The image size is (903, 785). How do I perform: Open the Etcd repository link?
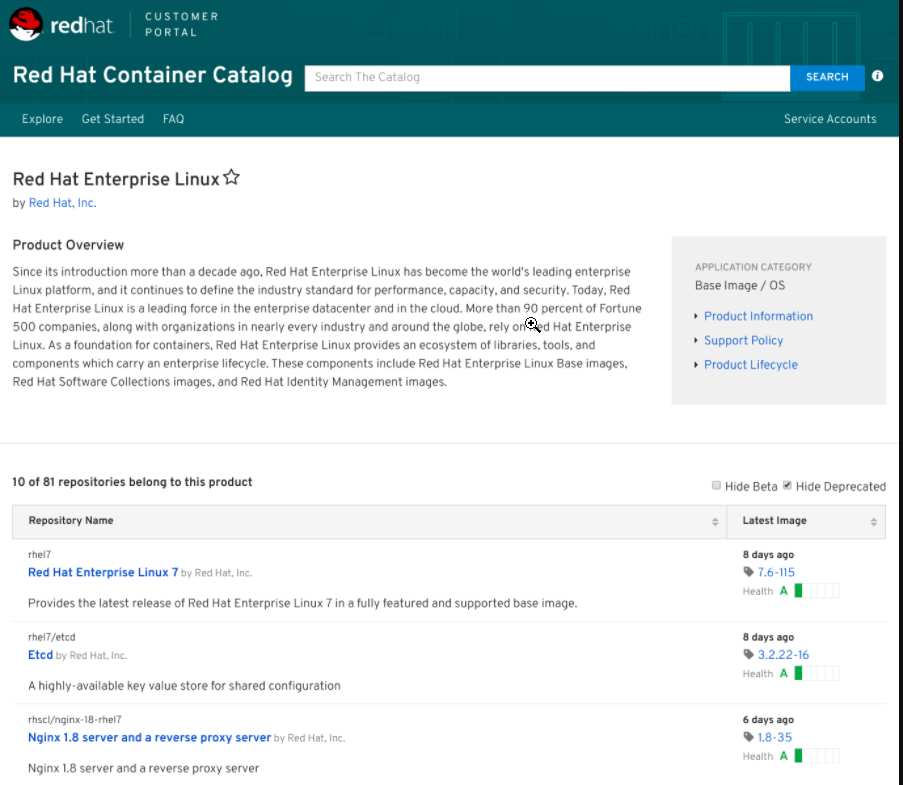[40, 655]
